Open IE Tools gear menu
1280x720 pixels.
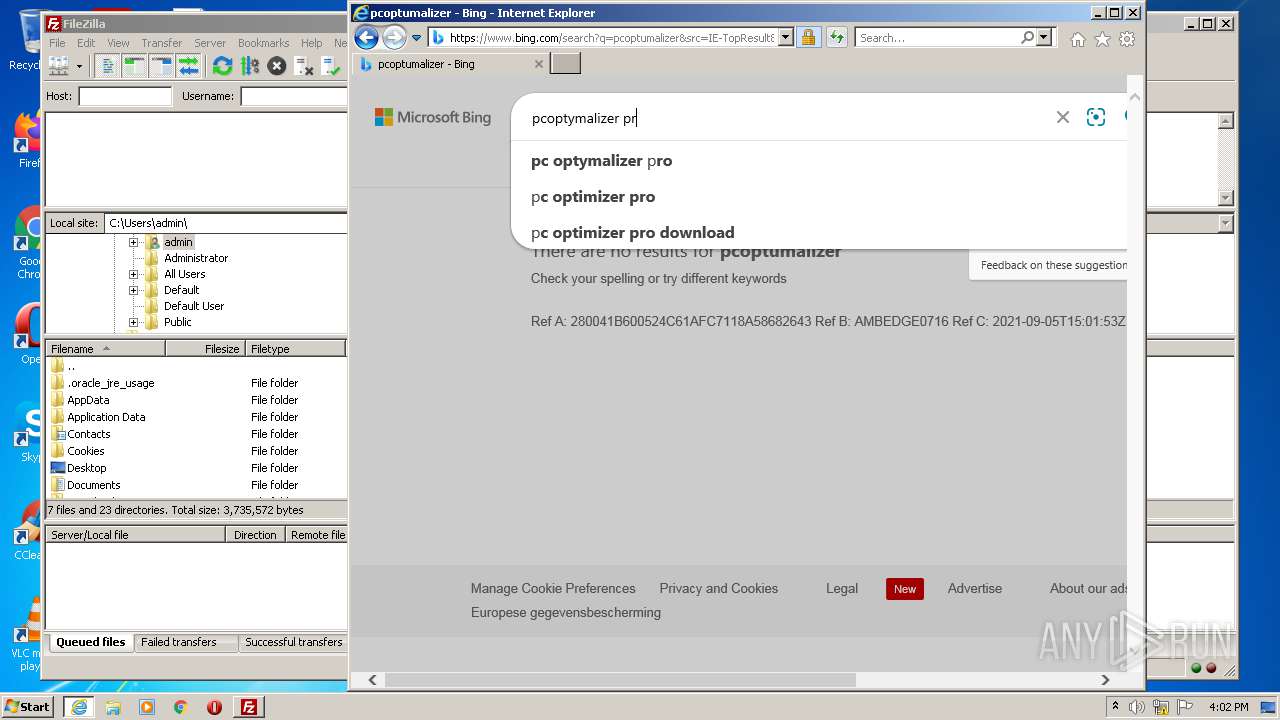point(1127,39)
